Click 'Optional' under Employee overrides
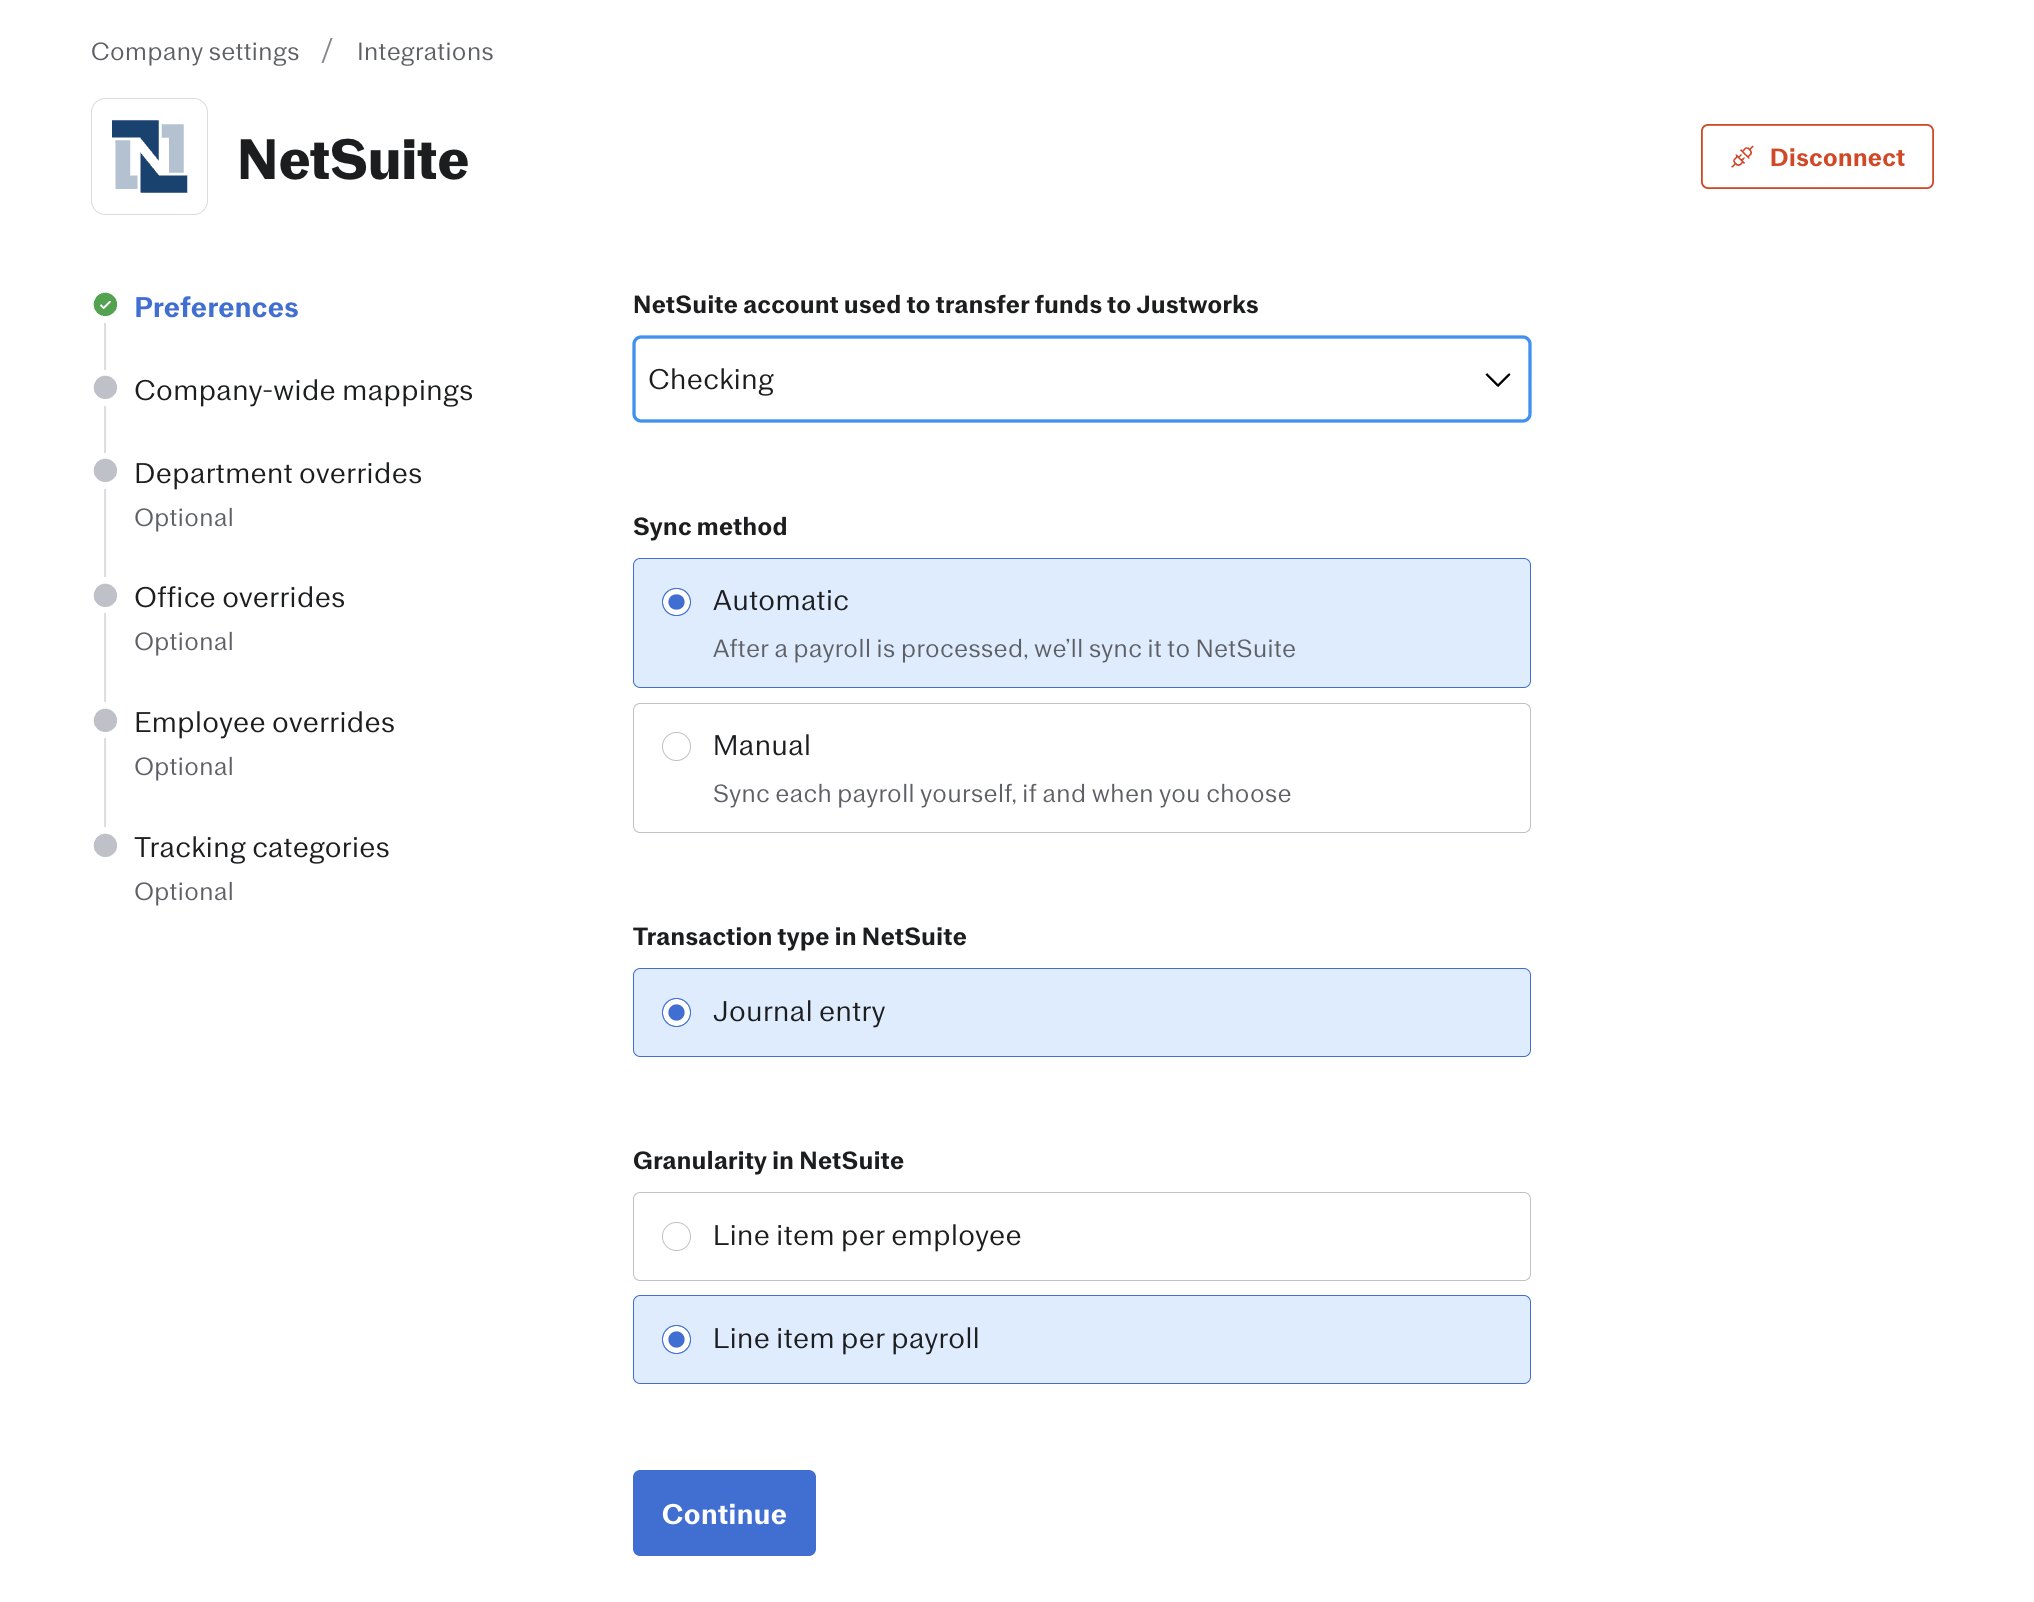Image resolution: width=2034 pixels, height=1602 pixels. (184, 767)
